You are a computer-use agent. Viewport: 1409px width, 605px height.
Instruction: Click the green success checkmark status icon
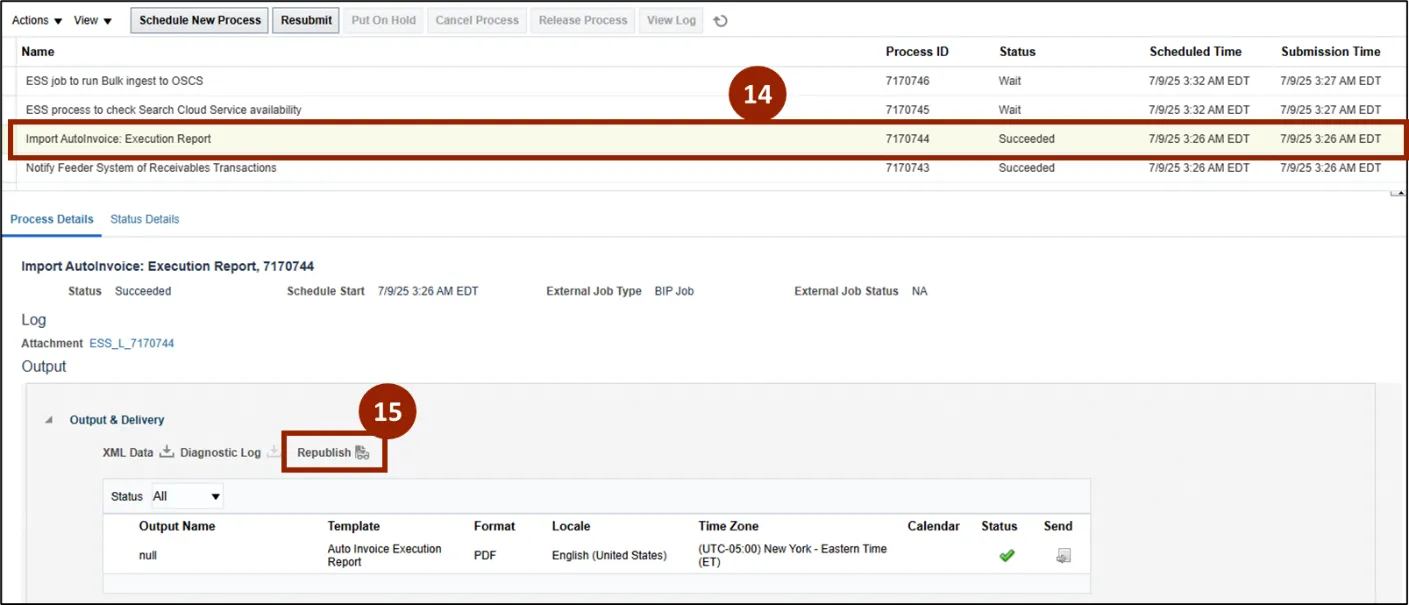(1007, 556)
